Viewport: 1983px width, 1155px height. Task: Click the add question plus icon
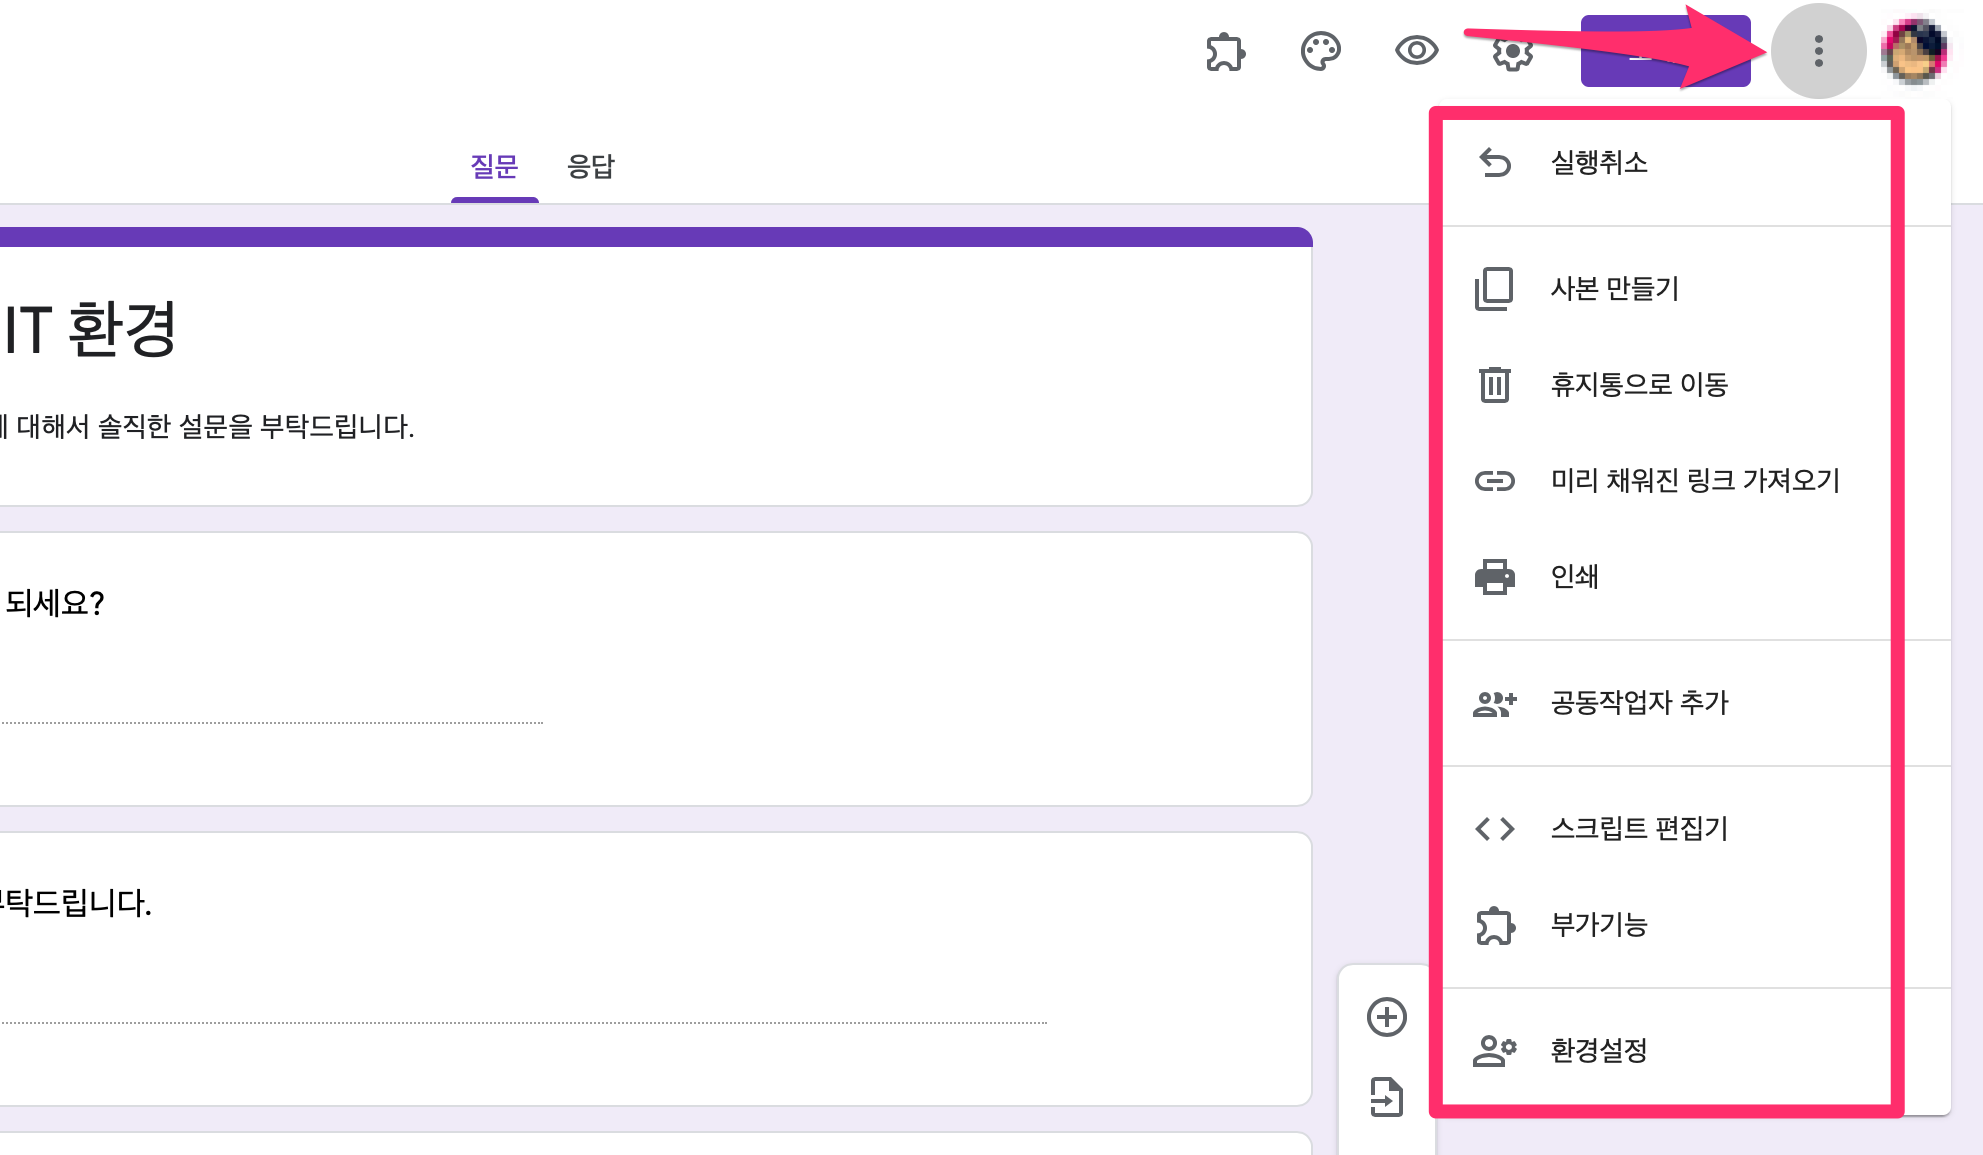click(1386, 1017)
